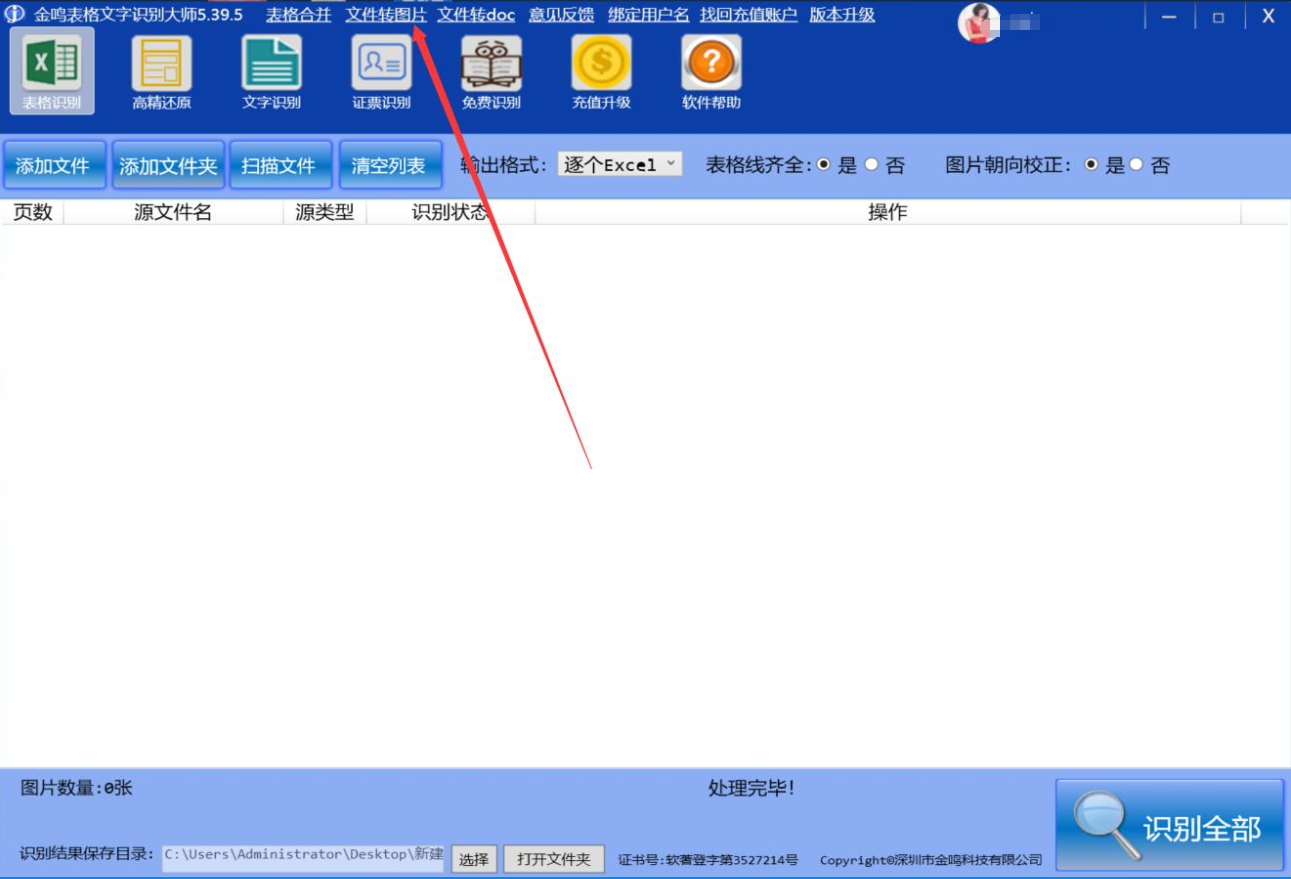This screenshot has width=1291, height=879.
Task: Open 软件帮助 question mark icon
Action: (x=711, y=71)
